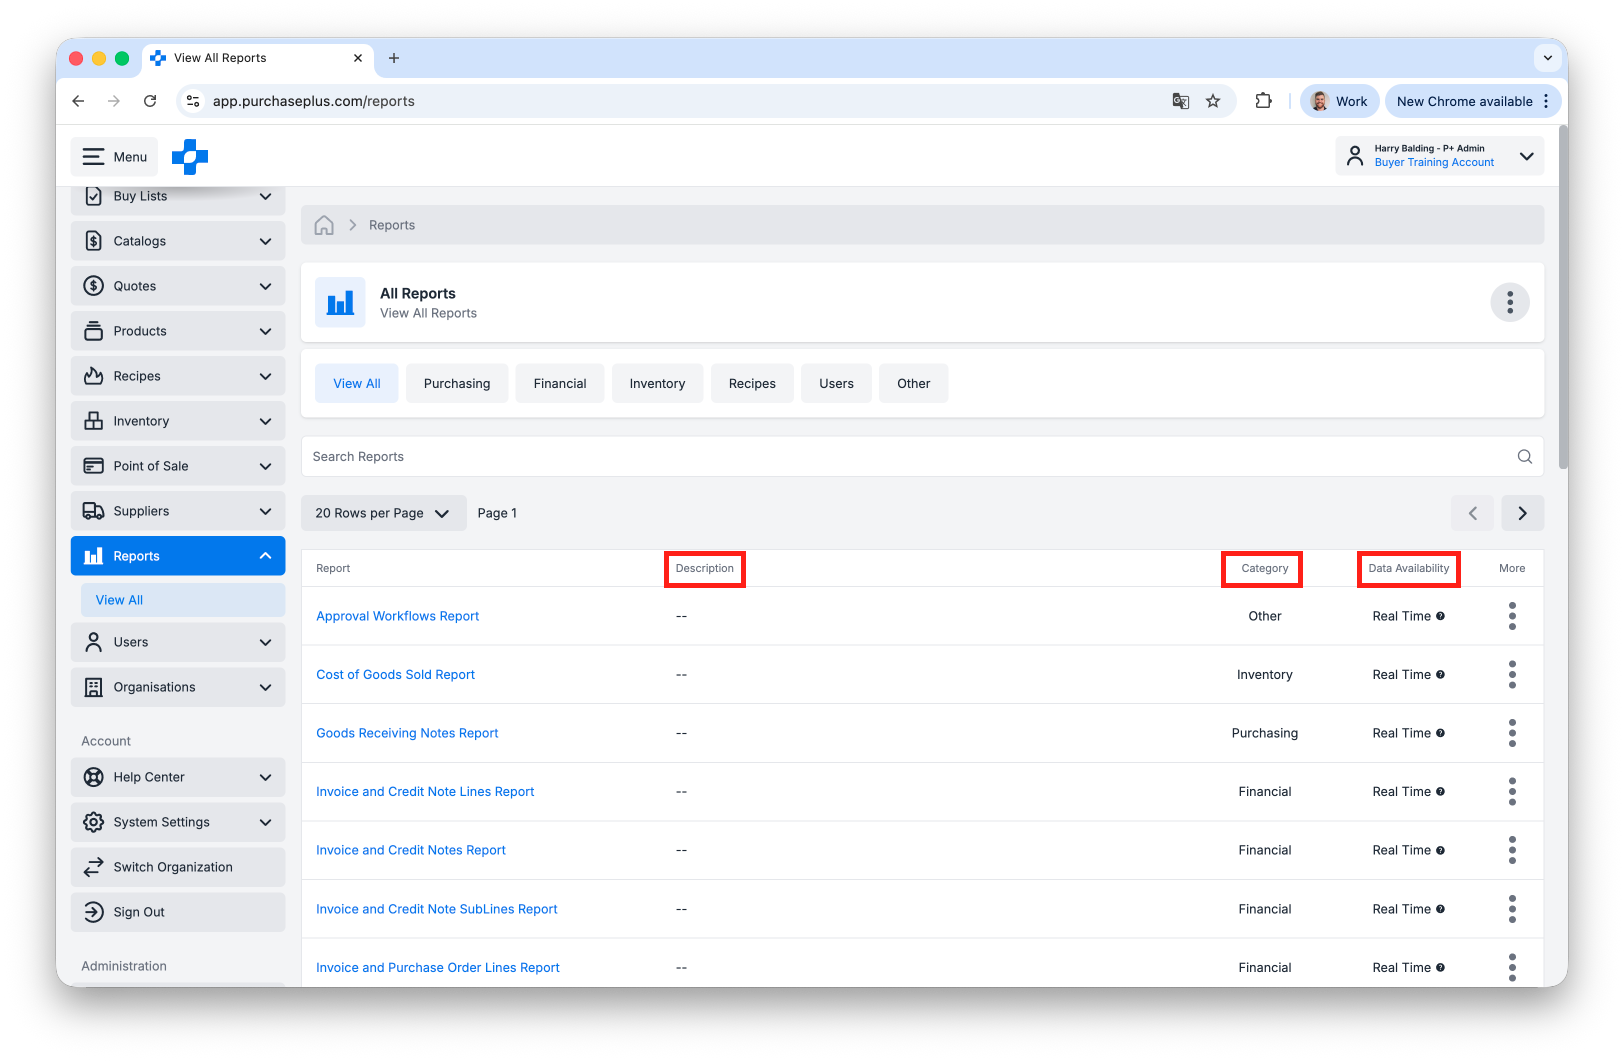
Task: Click the Suppliers truck icon
Action: pos(93,510)
